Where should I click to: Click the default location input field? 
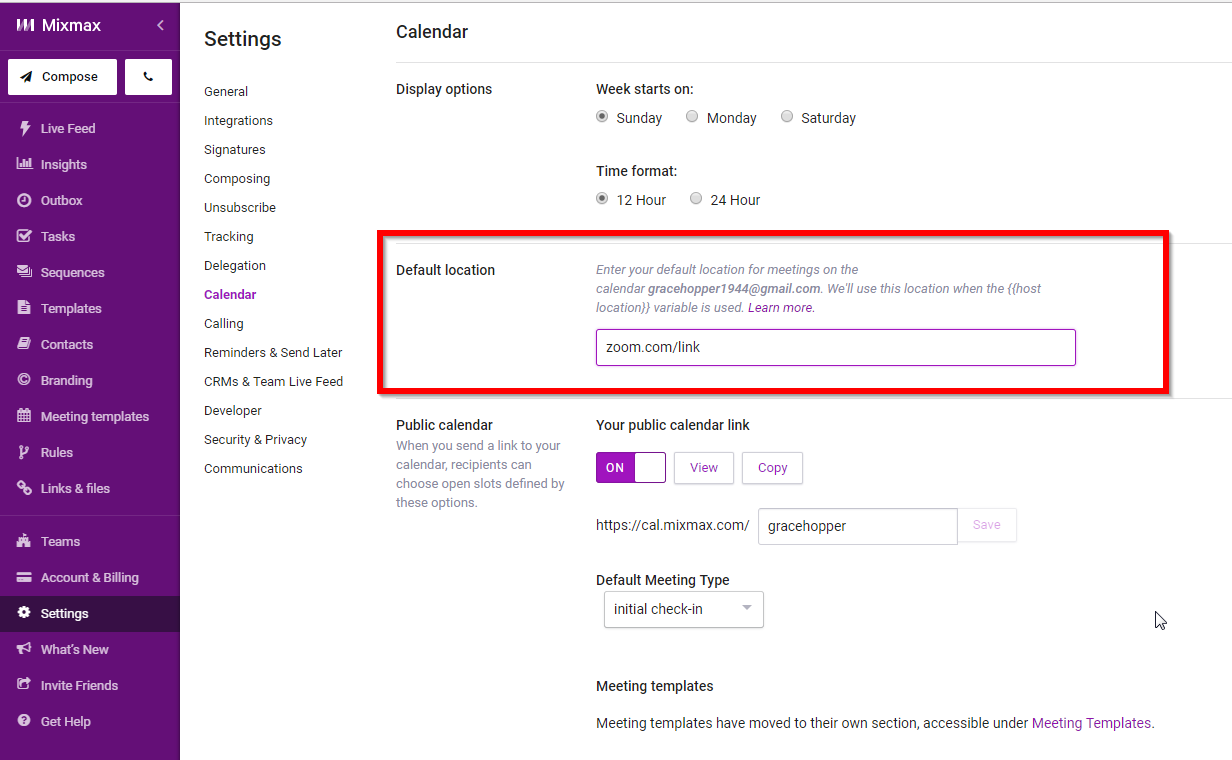pos(836,347)
